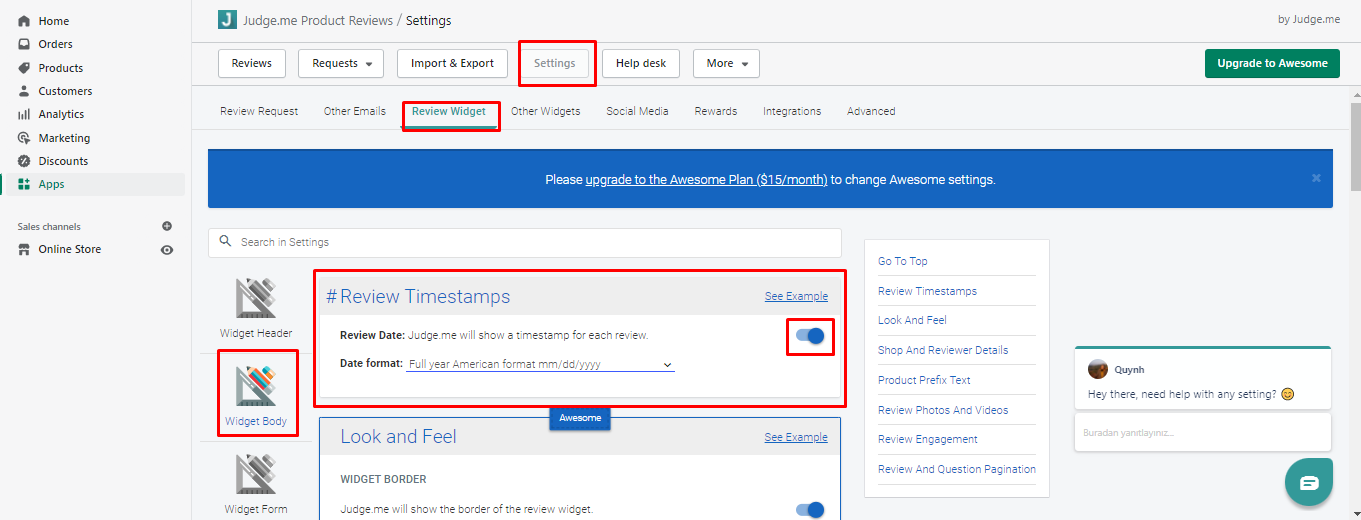Open the Date format dropdown
The width and height of the screenshot is (1361, 520).
tap(540, 365)
